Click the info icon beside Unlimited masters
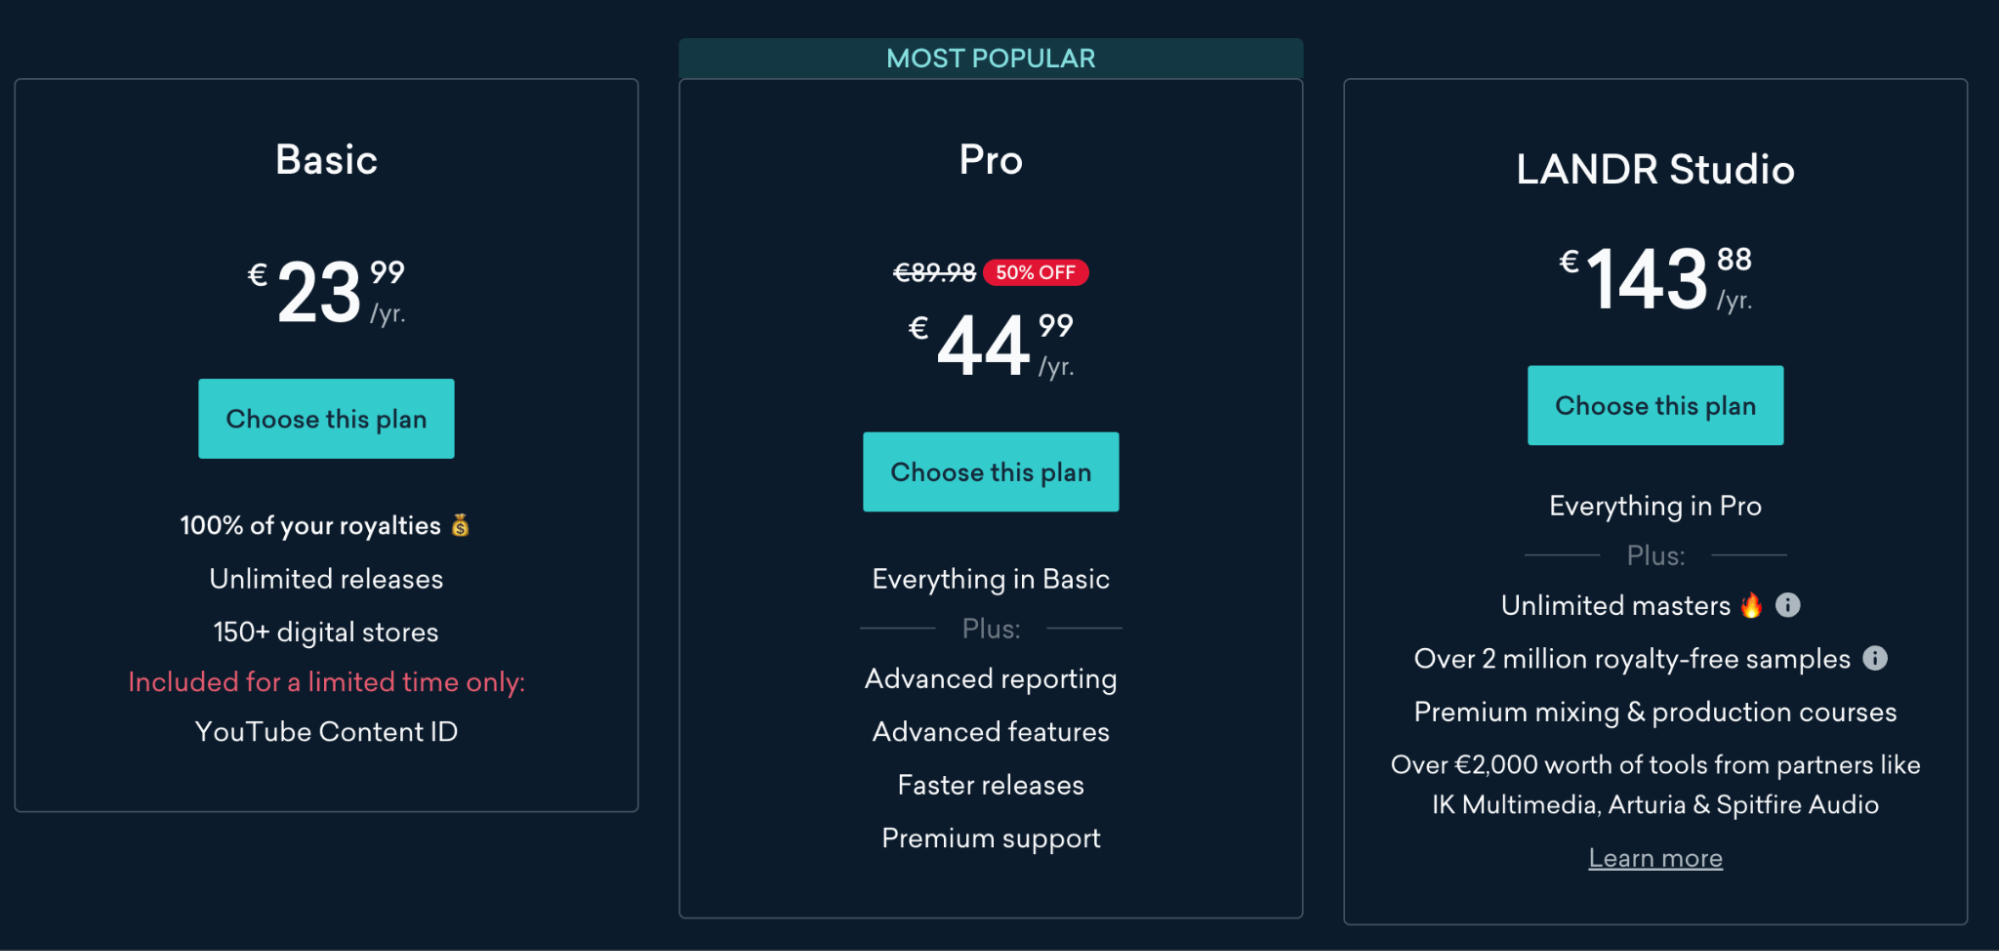1999x951 pixels. click(x=1789, y=604)
